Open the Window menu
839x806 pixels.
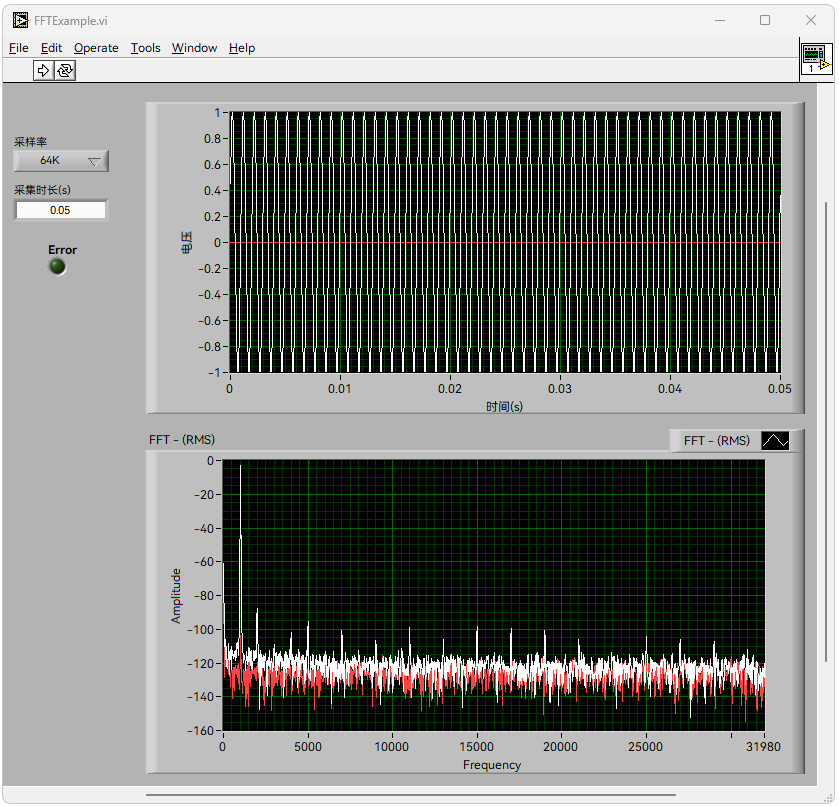pos(194,48)
